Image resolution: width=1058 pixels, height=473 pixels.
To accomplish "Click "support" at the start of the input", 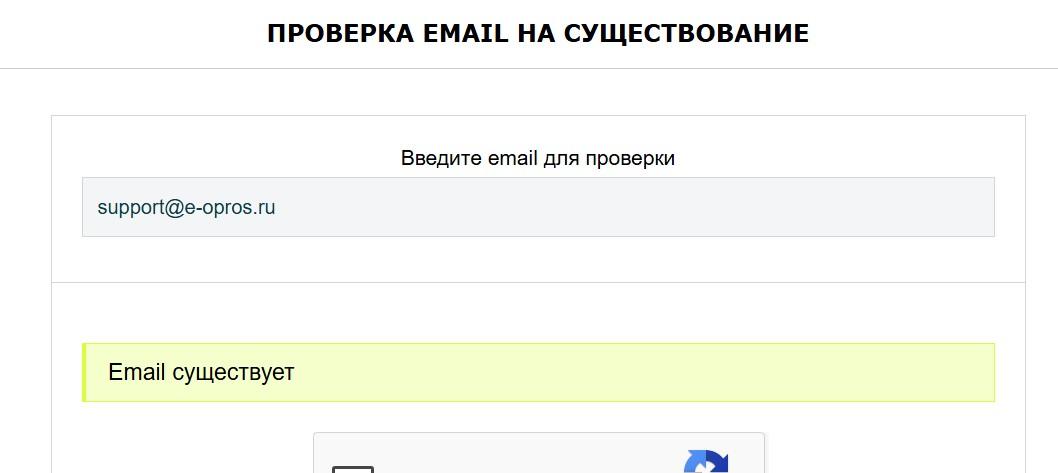I will (x=128, y=208).
